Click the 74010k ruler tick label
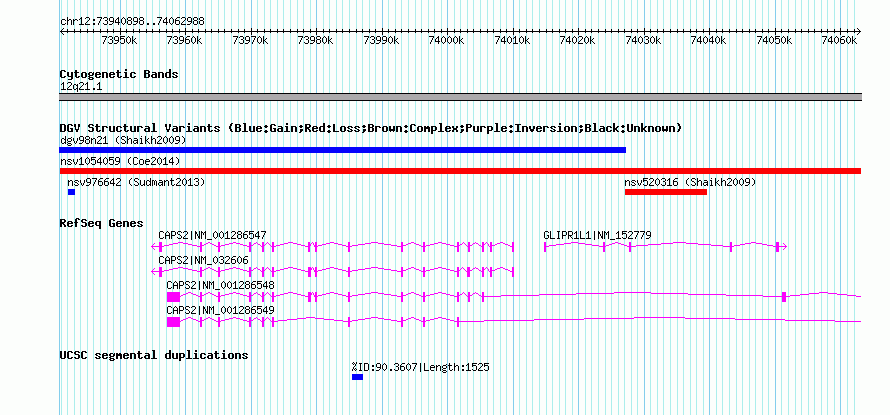This screenshot has height=415, width=890. coord(513,40)
